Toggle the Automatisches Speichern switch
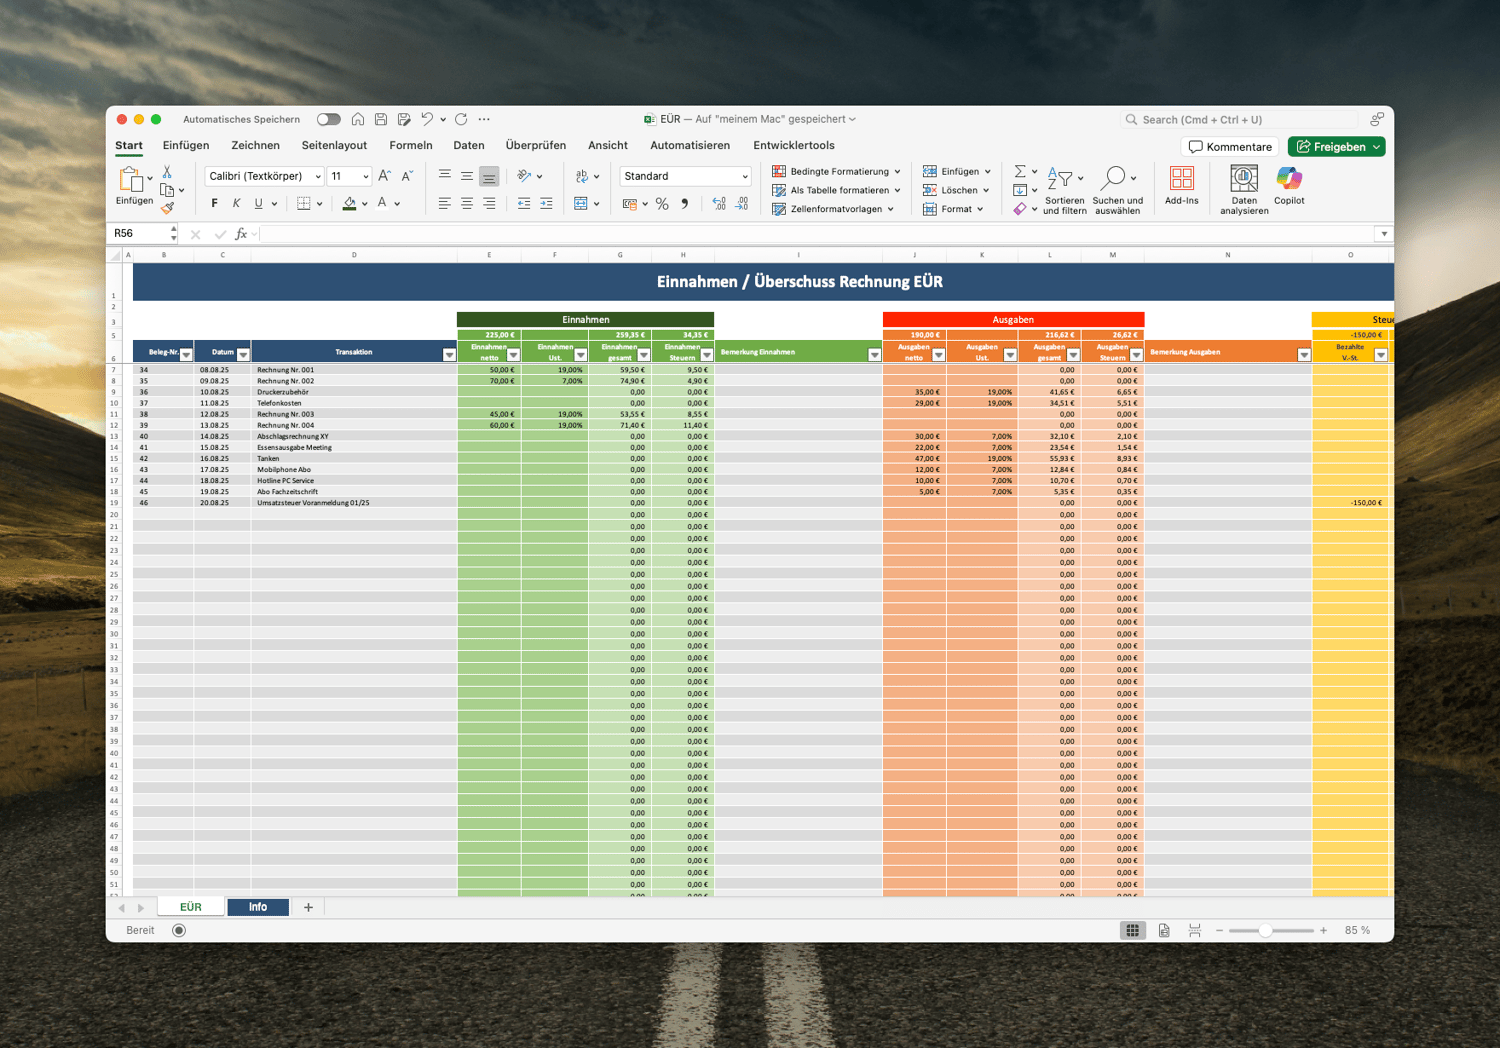 (x=328, y=119)
